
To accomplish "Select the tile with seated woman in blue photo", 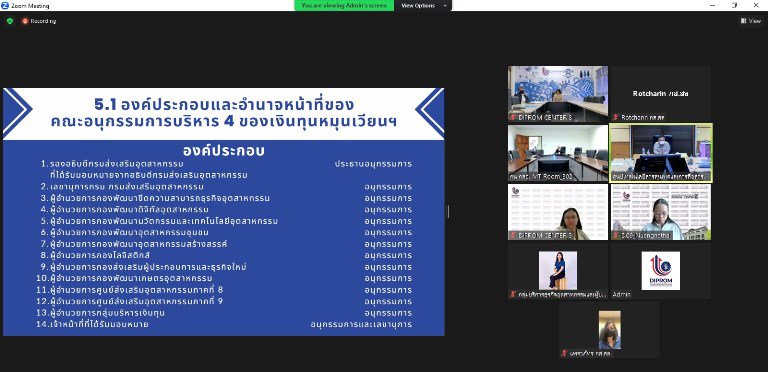I will [558, 271].
